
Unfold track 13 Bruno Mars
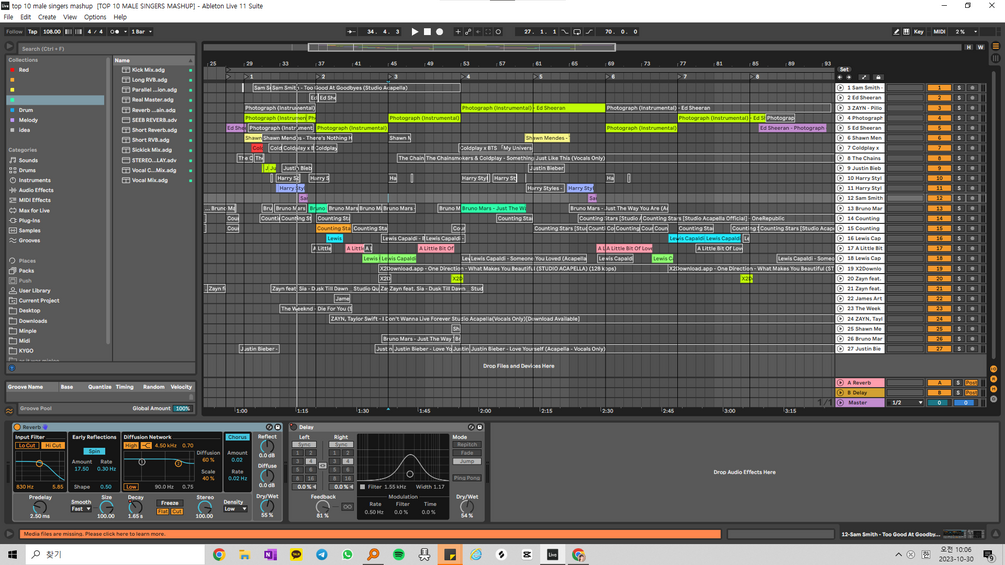tap(840, 208)
